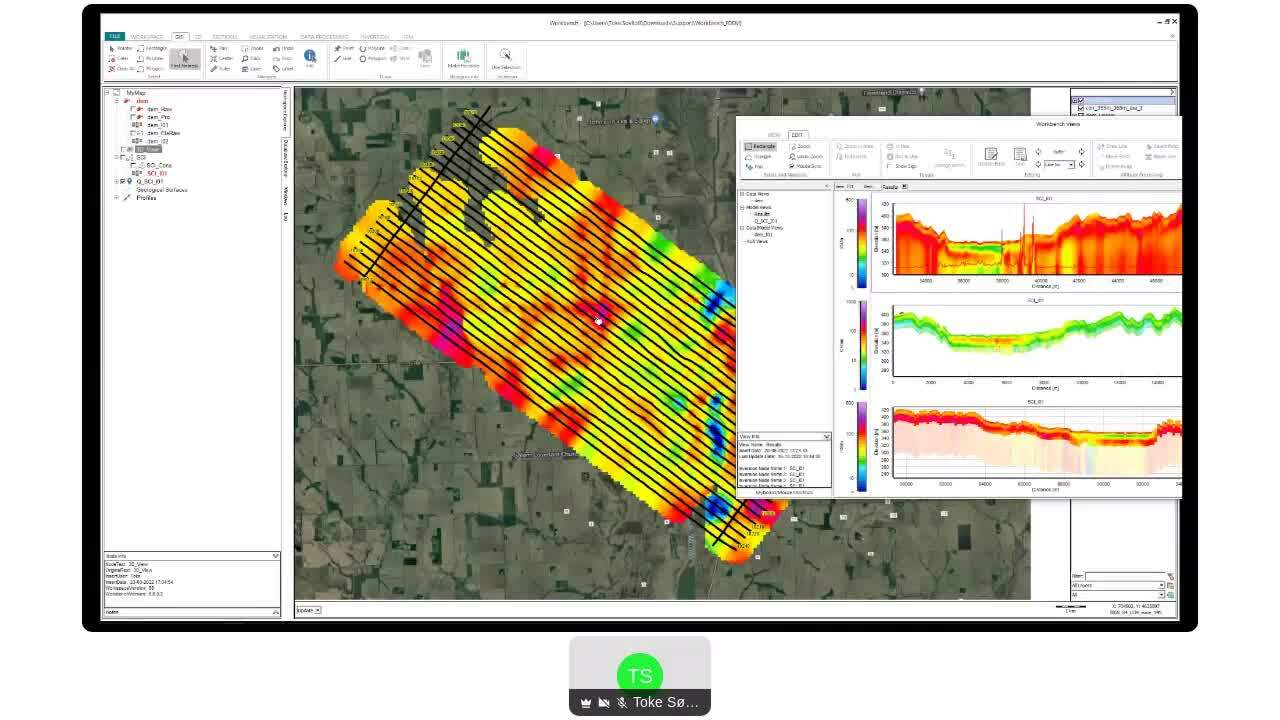Toggle dem_Raw layer checkbox
The image size is (1280, 720).
coord(133,109)
